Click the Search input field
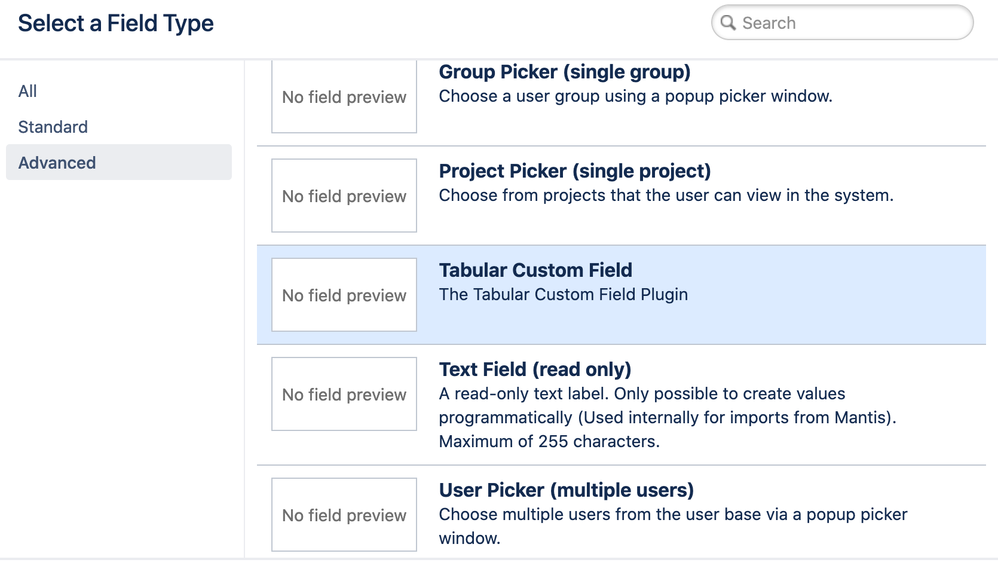 pyautogui.click(x=850, y=23)
